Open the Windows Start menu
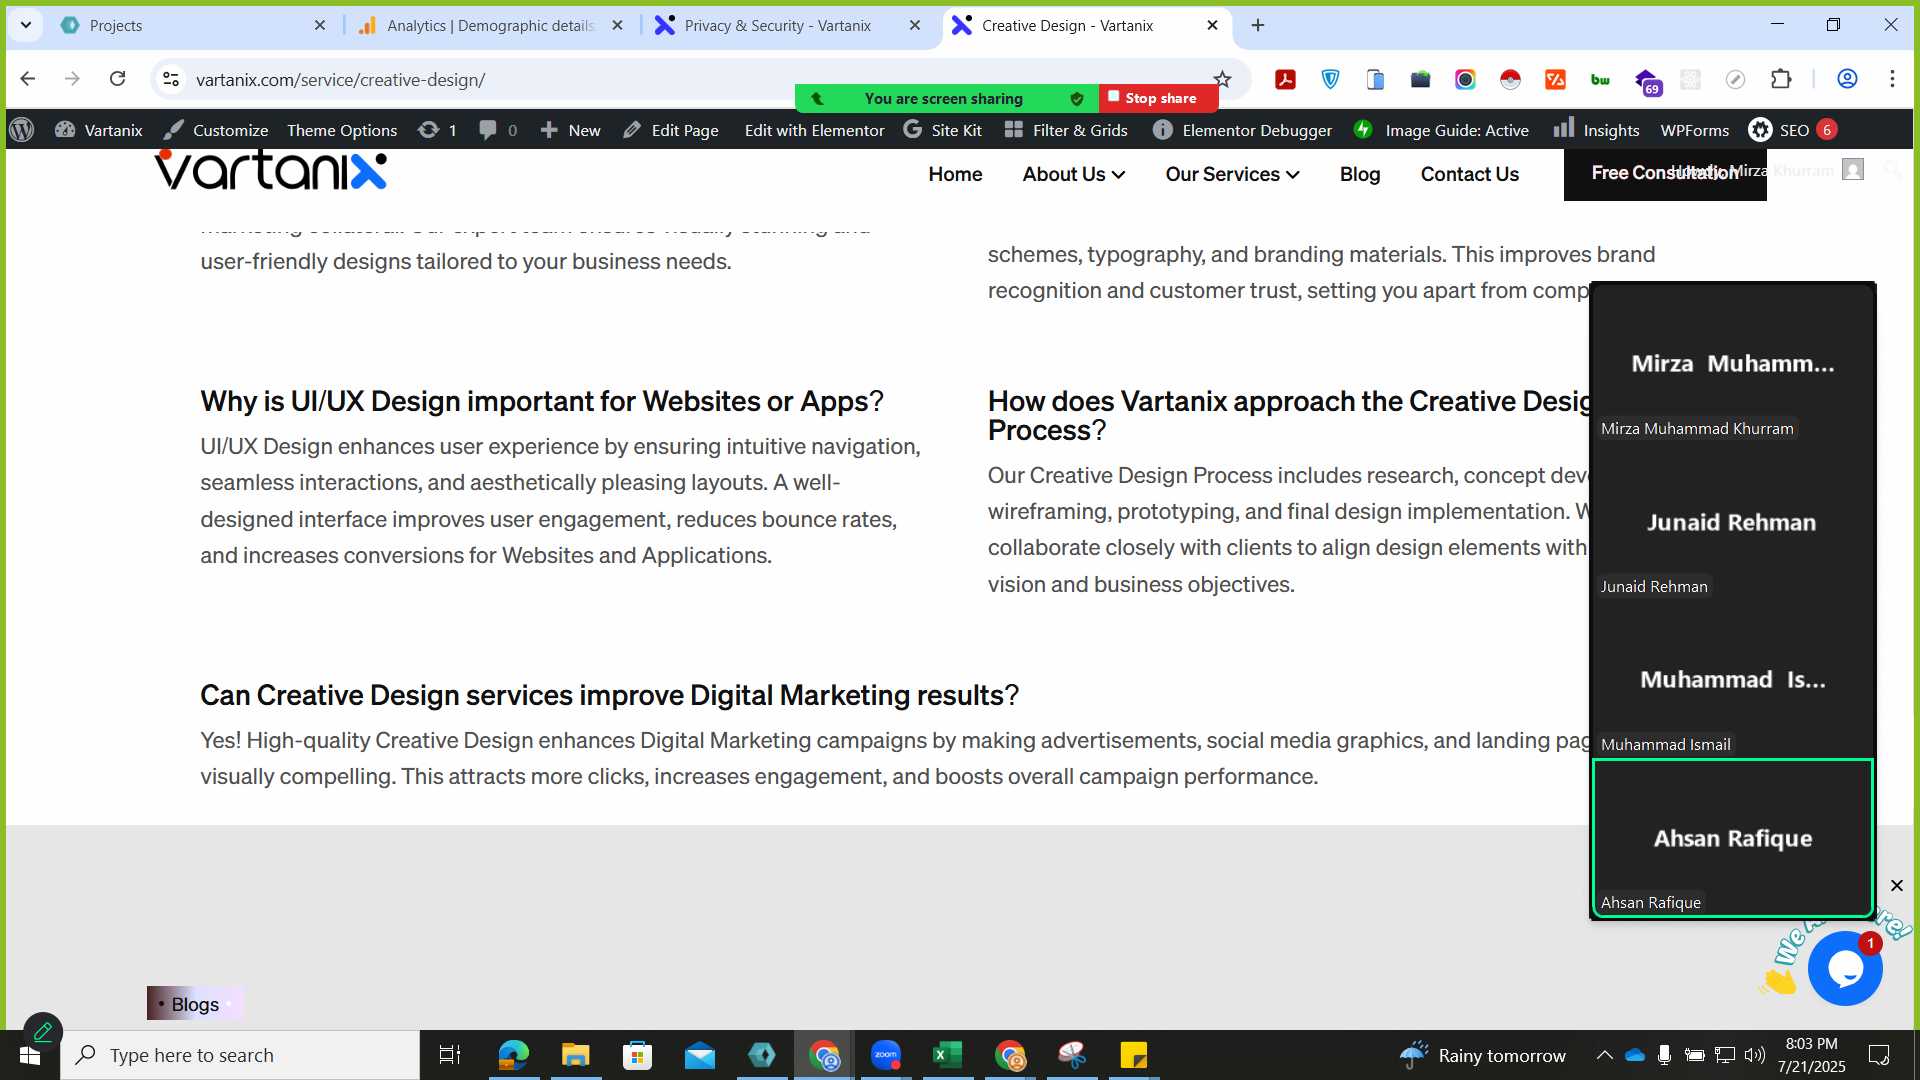This screenshot has width=1920, height=1080. (30, 1056)
